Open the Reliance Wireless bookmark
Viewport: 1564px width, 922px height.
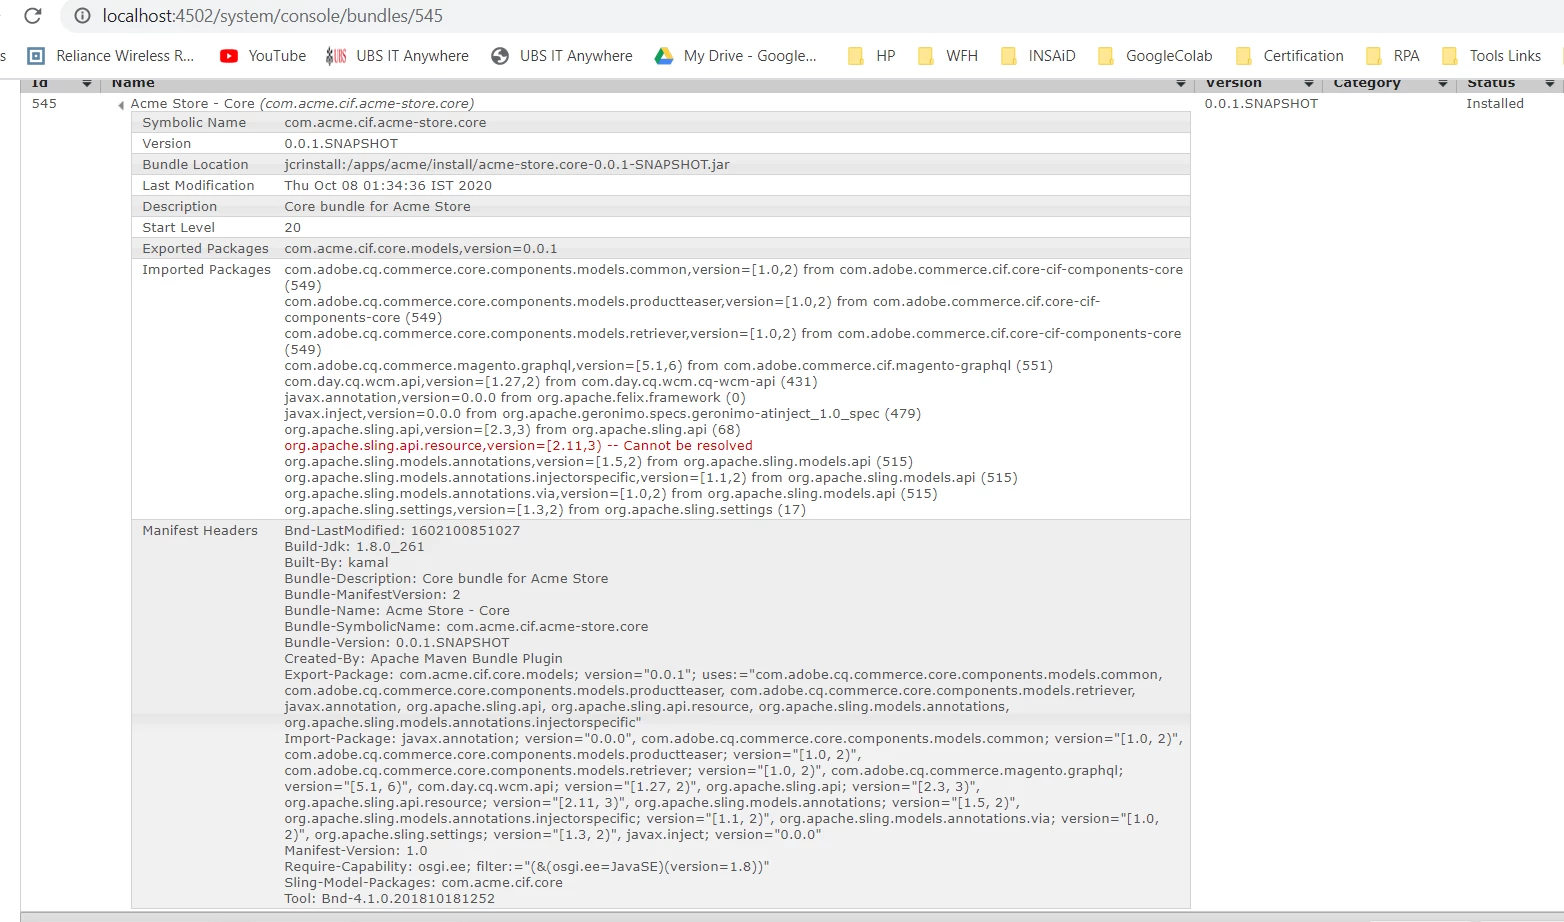pos(111,56)
